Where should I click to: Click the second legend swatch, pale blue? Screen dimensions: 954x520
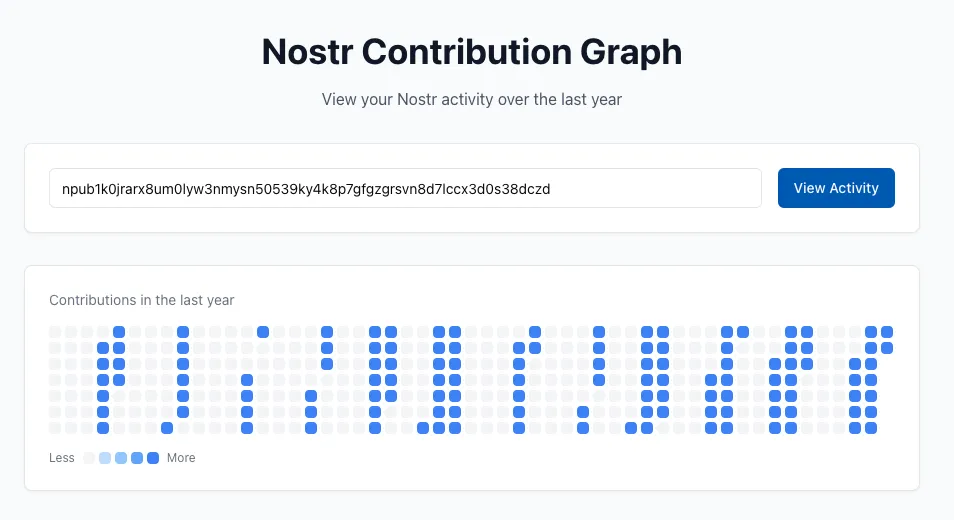[105, 458]
